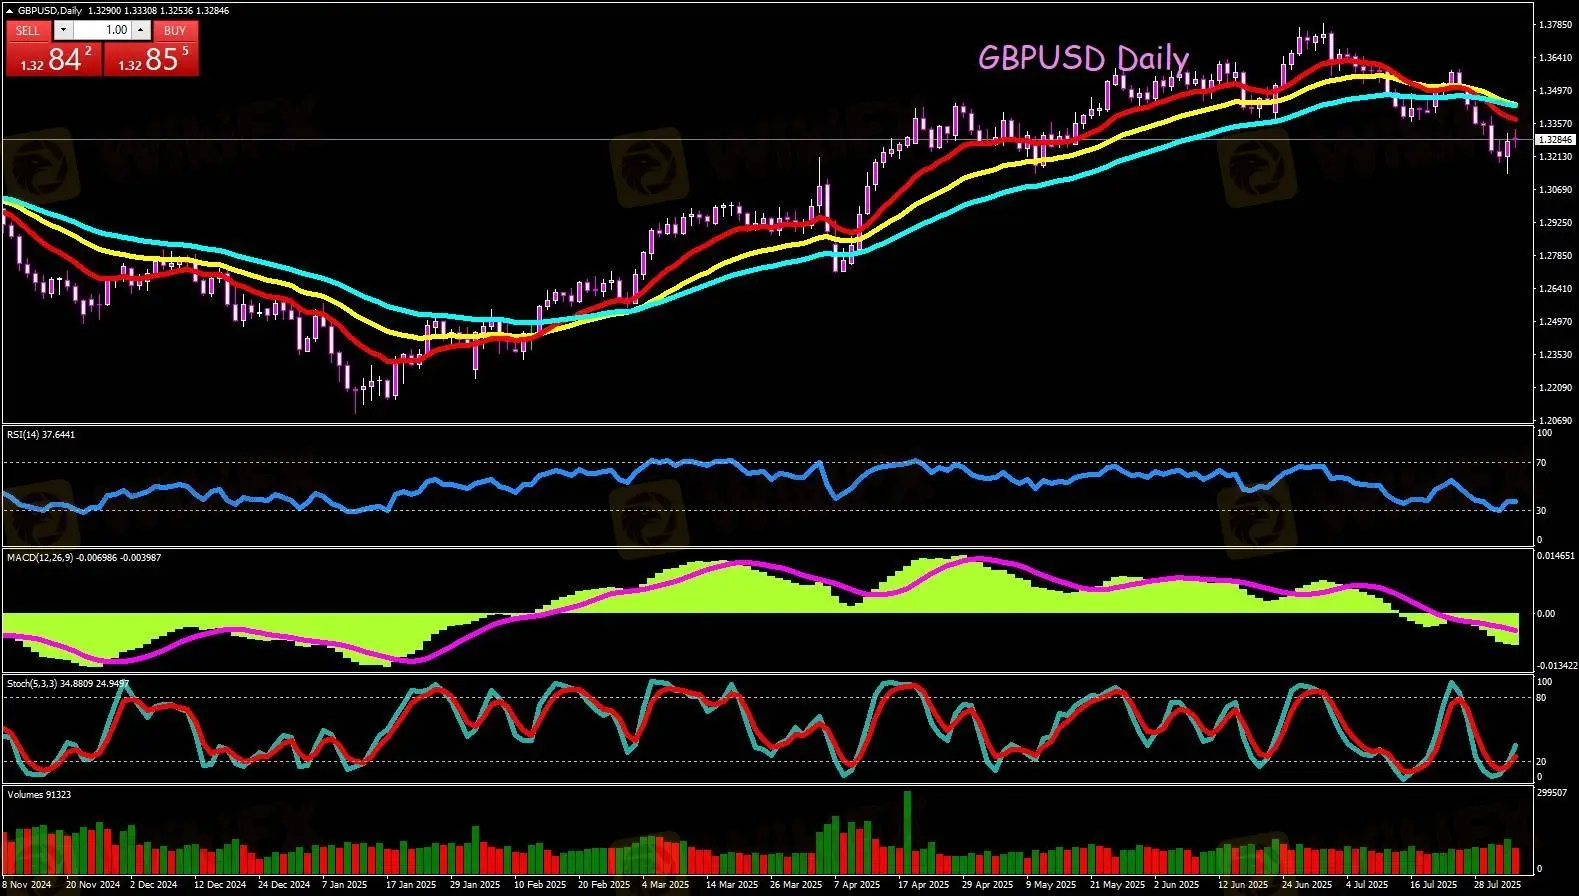Click the 7 Apr 2025 date label

click(856, 885)
